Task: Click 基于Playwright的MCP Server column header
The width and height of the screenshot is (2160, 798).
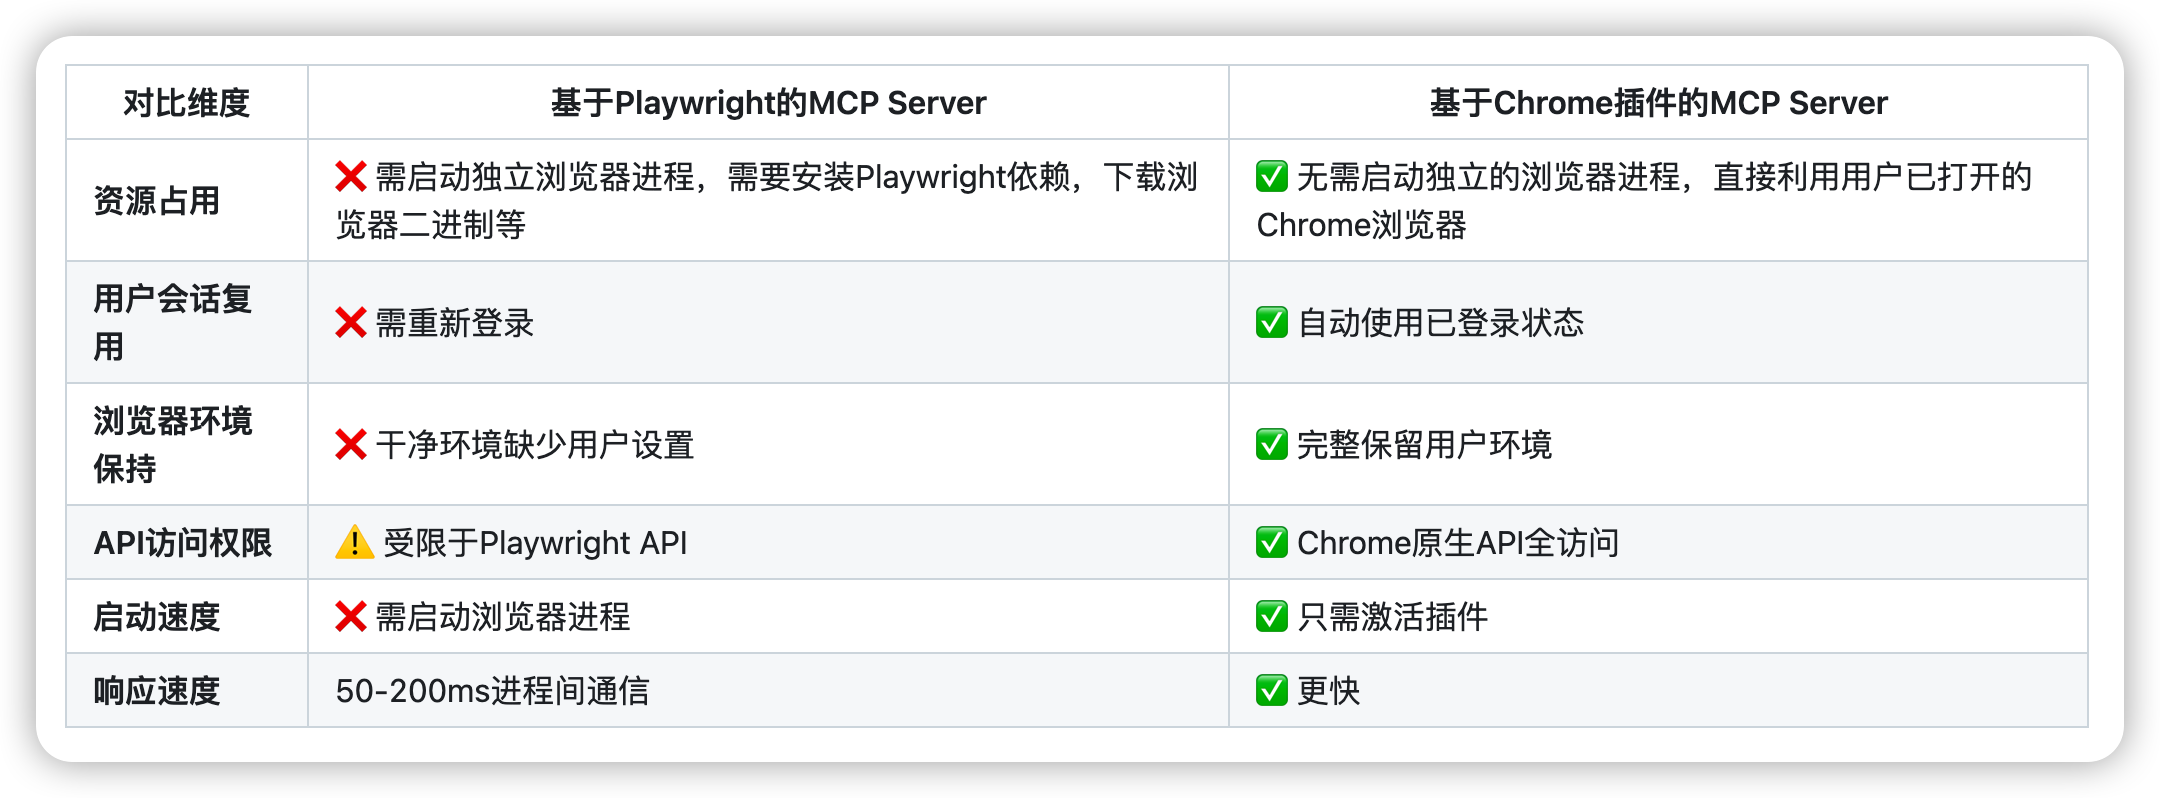Action: click(x=768, y=103)
